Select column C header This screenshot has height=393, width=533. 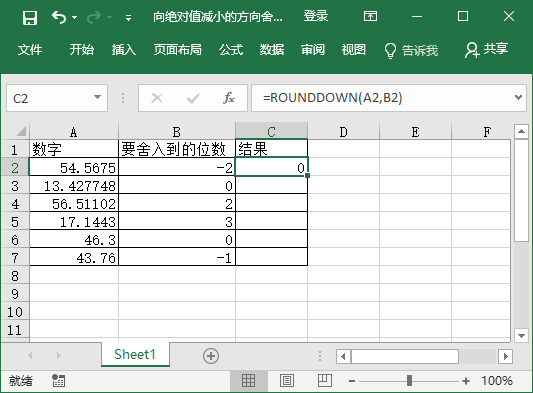(271, 131)
